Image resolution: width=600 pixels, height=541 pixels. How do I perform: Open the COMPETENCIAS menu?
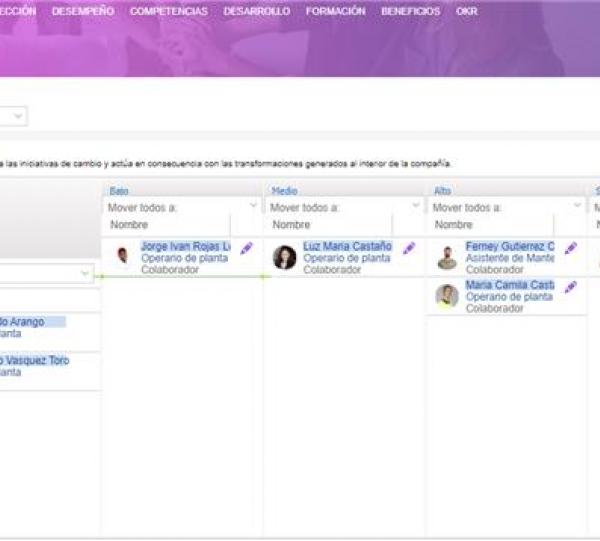pyautogui.click(x=169, y=11)
